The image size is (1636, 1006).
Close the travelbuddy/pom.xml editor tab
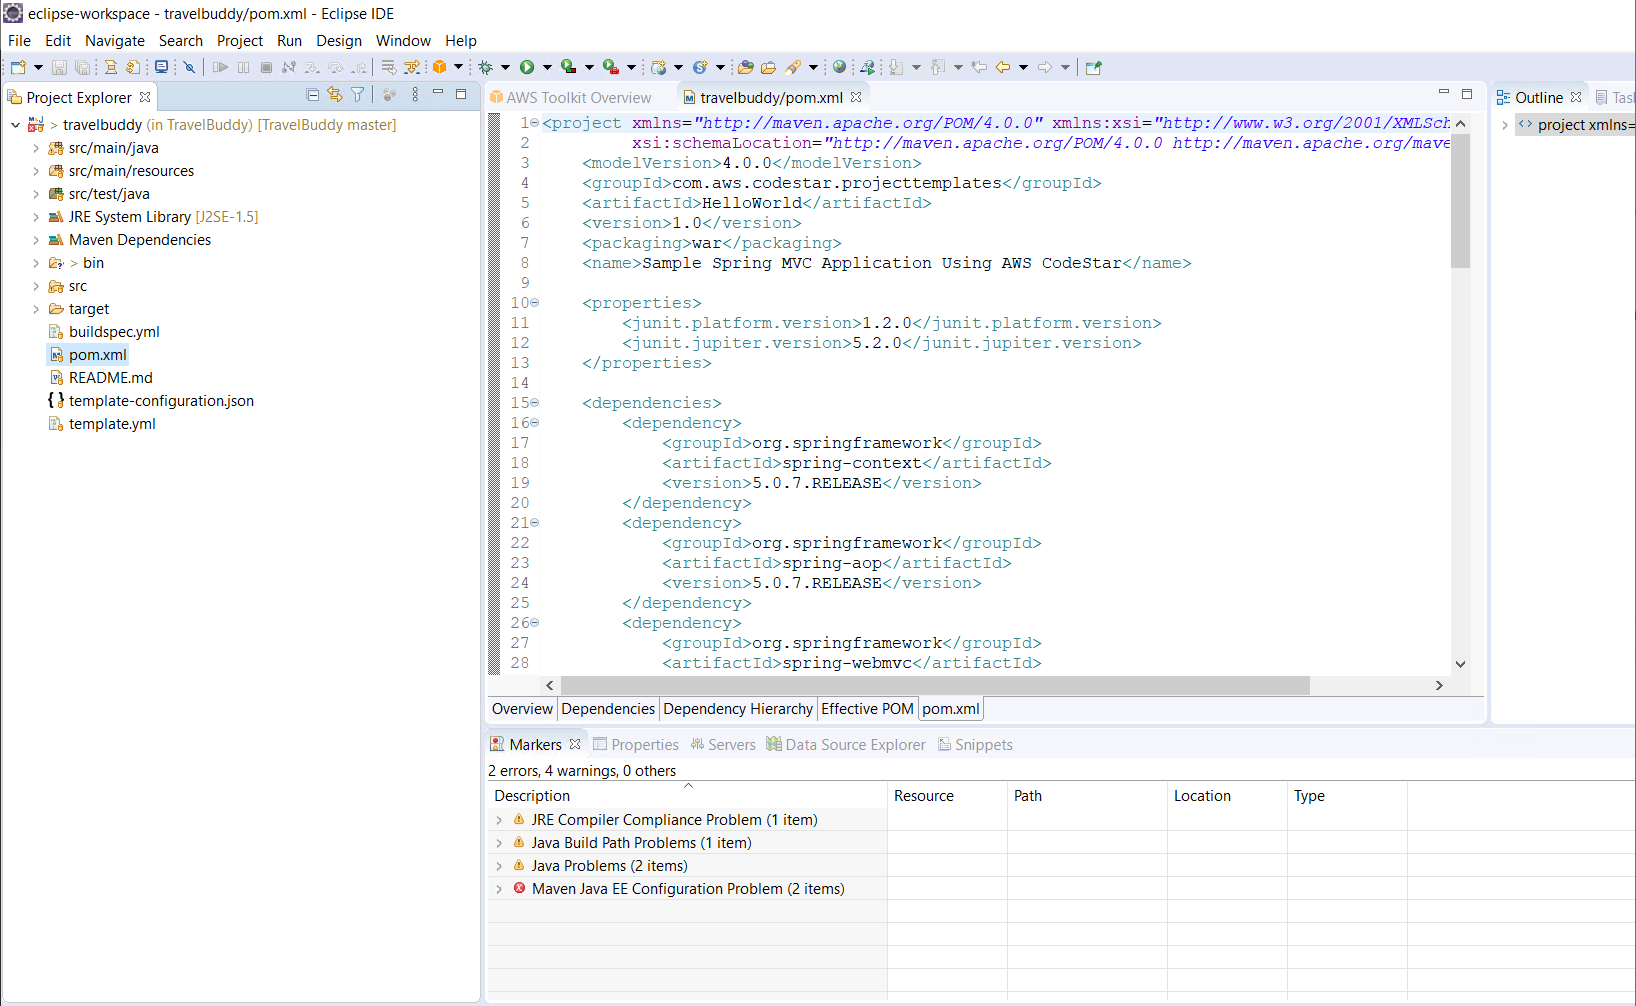click(x=856, y=97)
